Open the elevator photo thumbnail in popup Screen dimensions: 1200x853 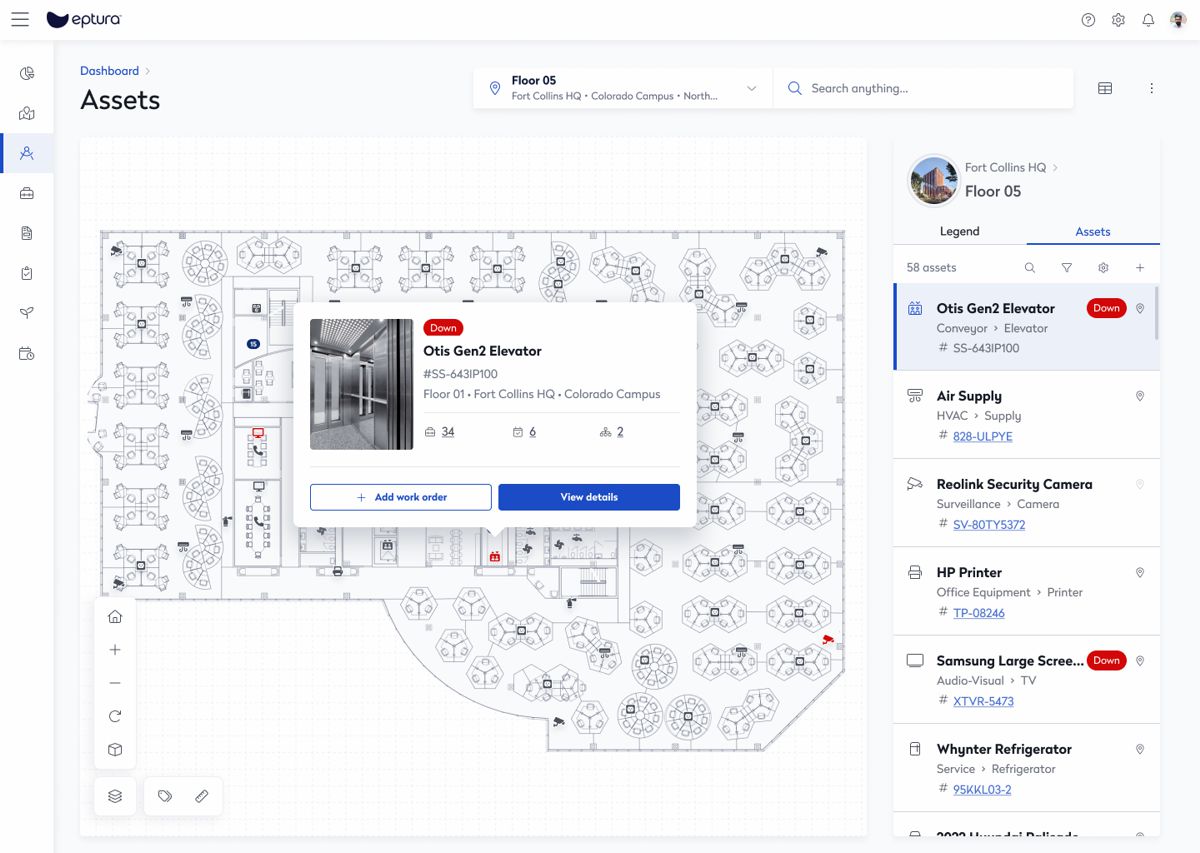click(362, 384)
